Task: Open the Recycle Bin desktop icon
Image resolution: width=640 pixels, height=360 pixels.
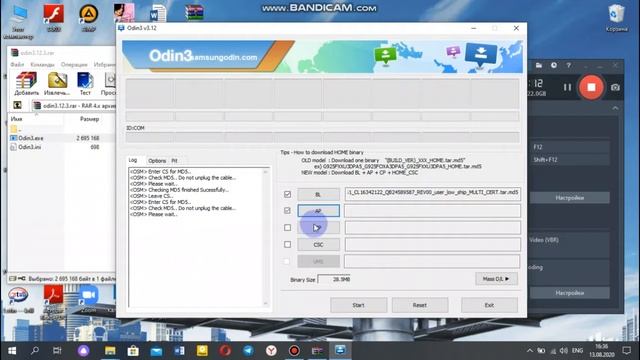Action: coord(616,18)
